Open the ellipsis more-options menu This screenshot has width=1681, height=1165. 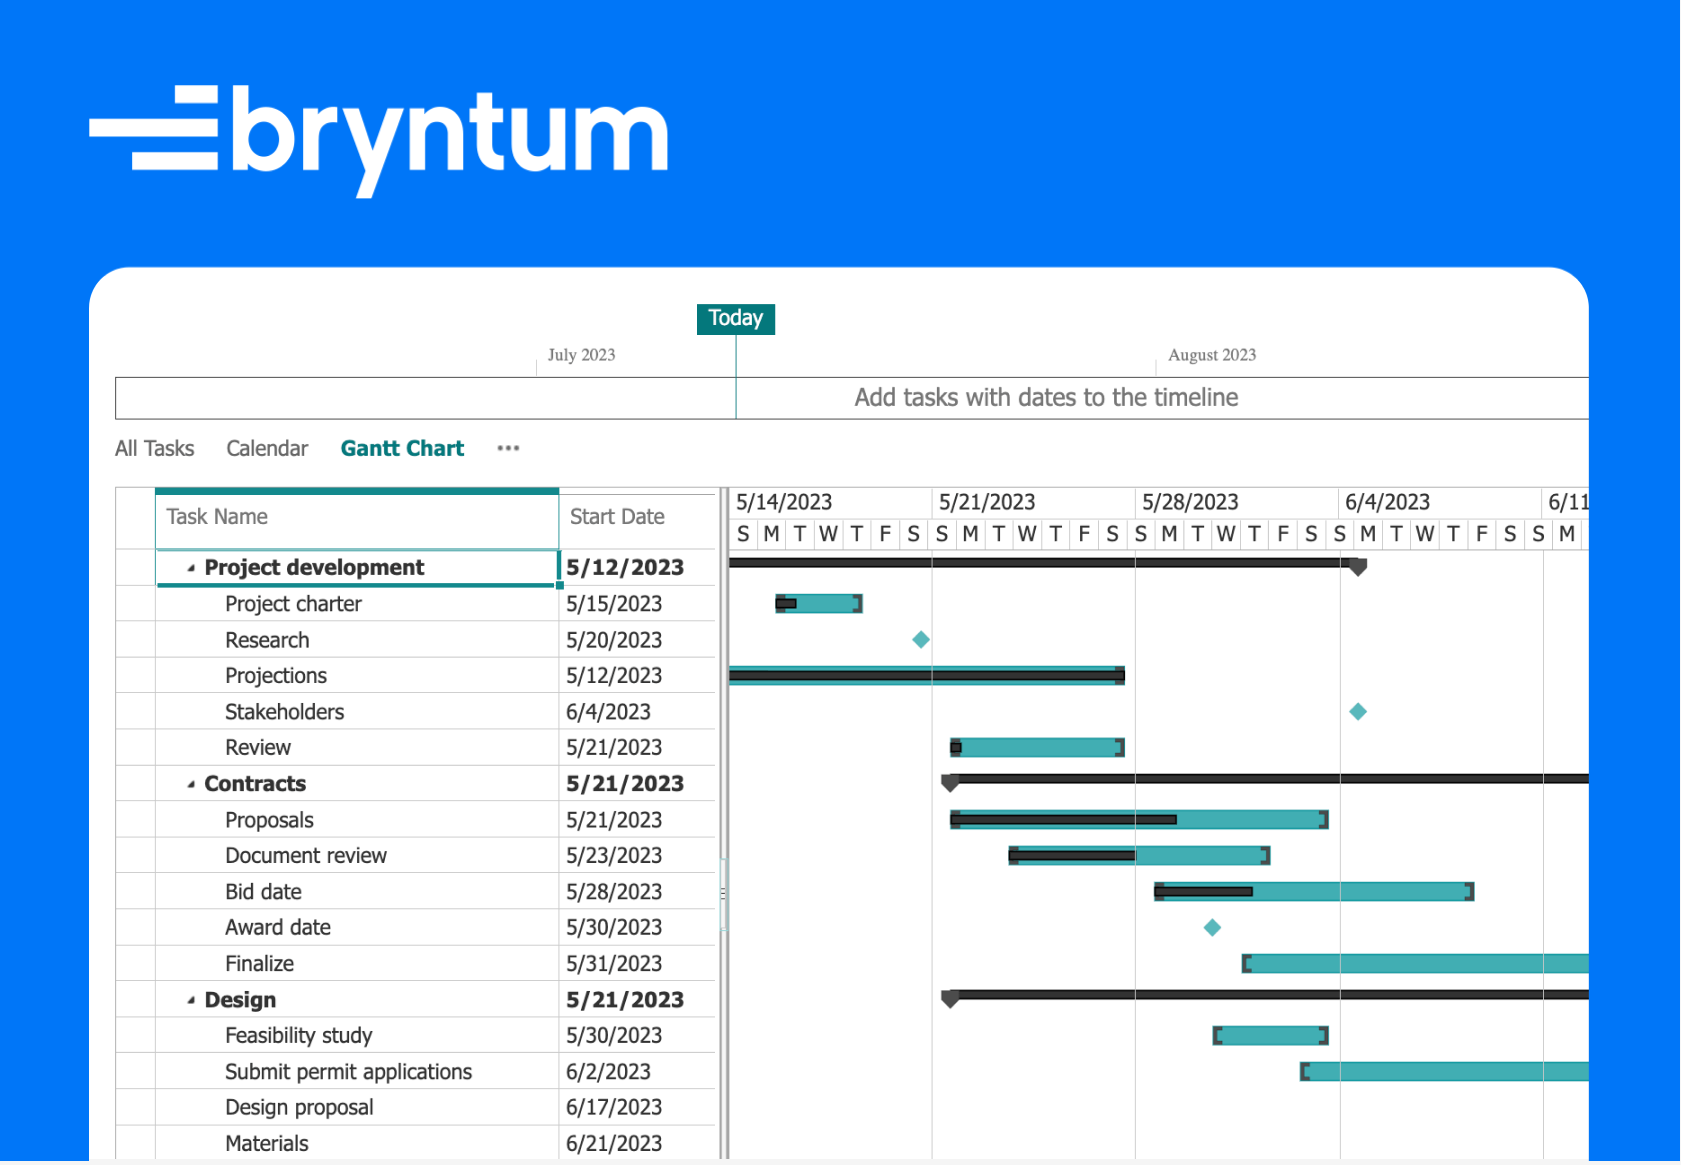(x=508, y=448)
